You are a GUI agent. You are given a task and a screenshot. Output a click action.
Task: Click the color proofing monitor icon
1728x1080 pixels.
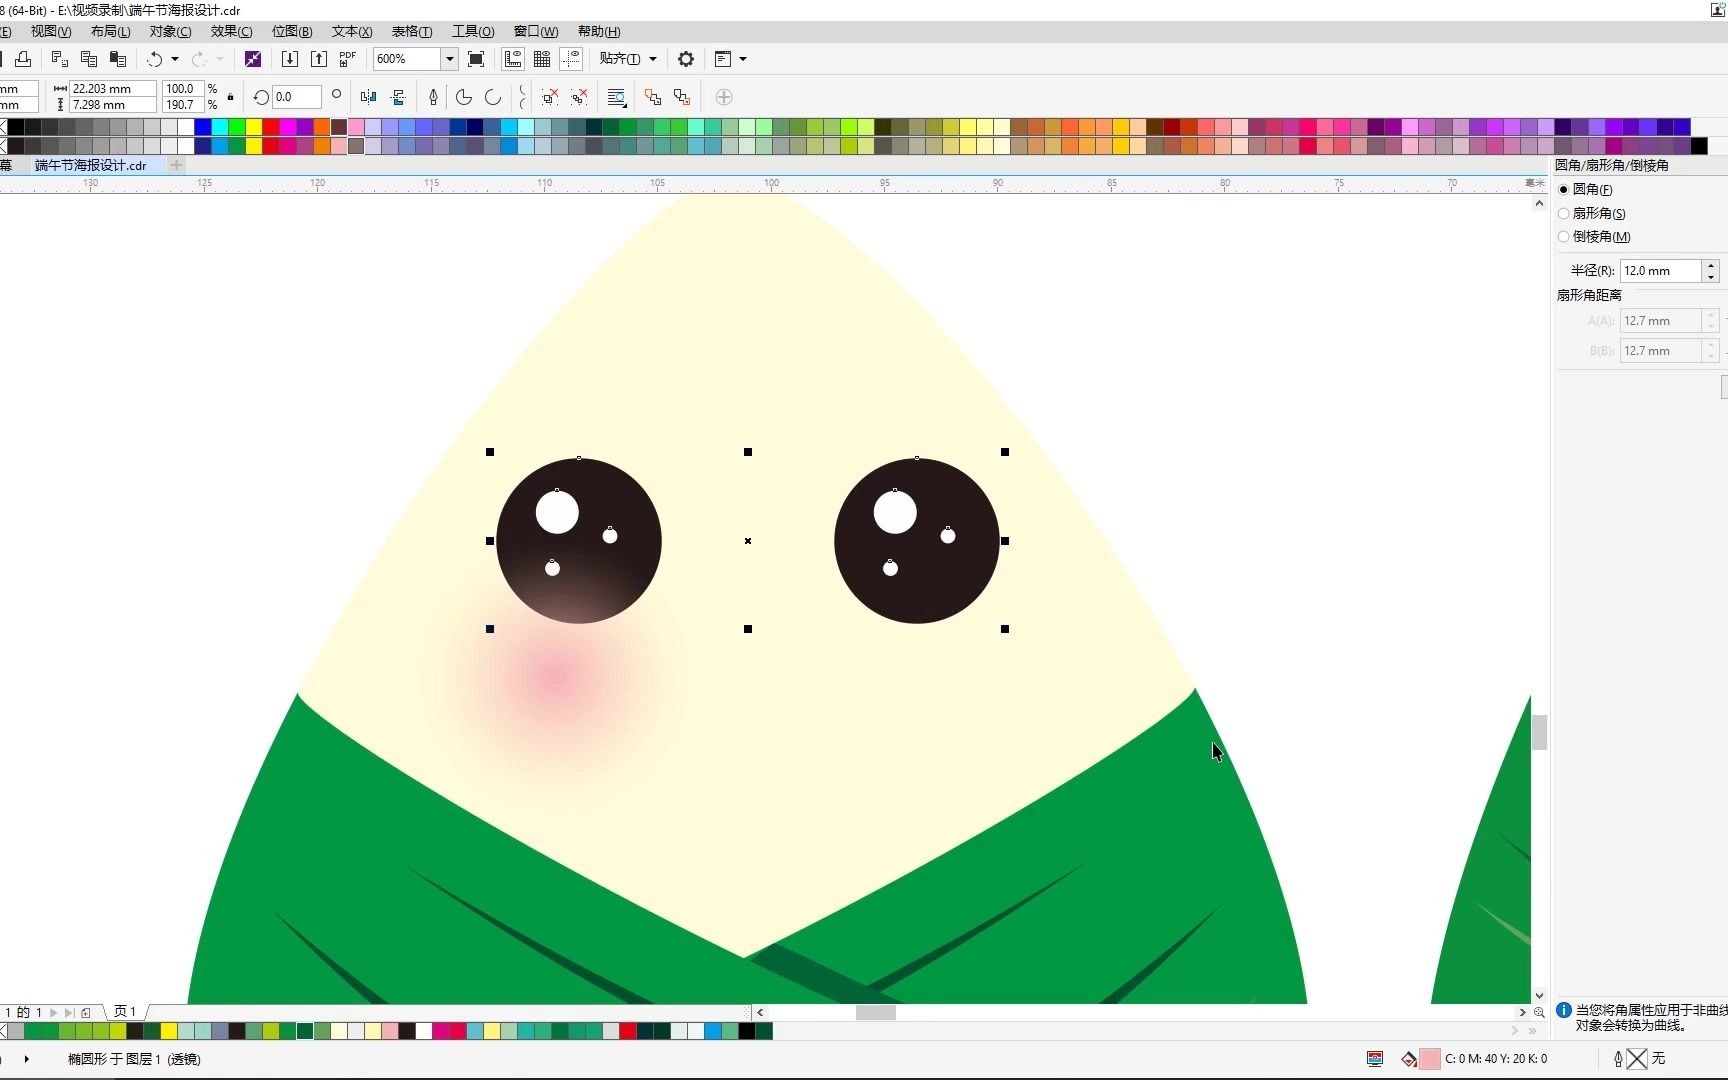[x=1375, y=1058]
